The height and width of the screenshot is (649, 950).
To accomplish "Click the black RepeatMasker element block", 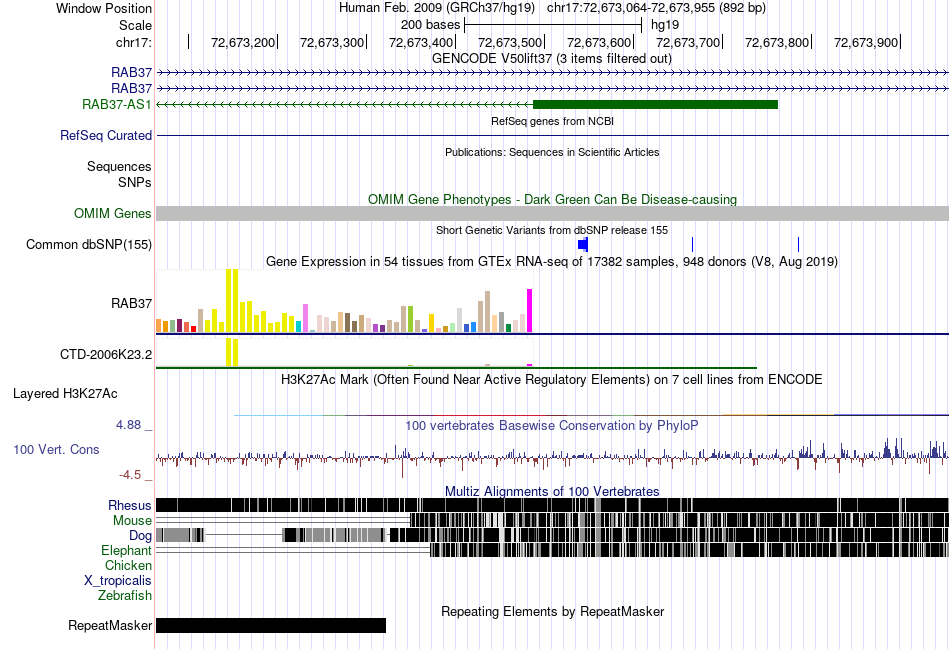I will tap(271, 625).
